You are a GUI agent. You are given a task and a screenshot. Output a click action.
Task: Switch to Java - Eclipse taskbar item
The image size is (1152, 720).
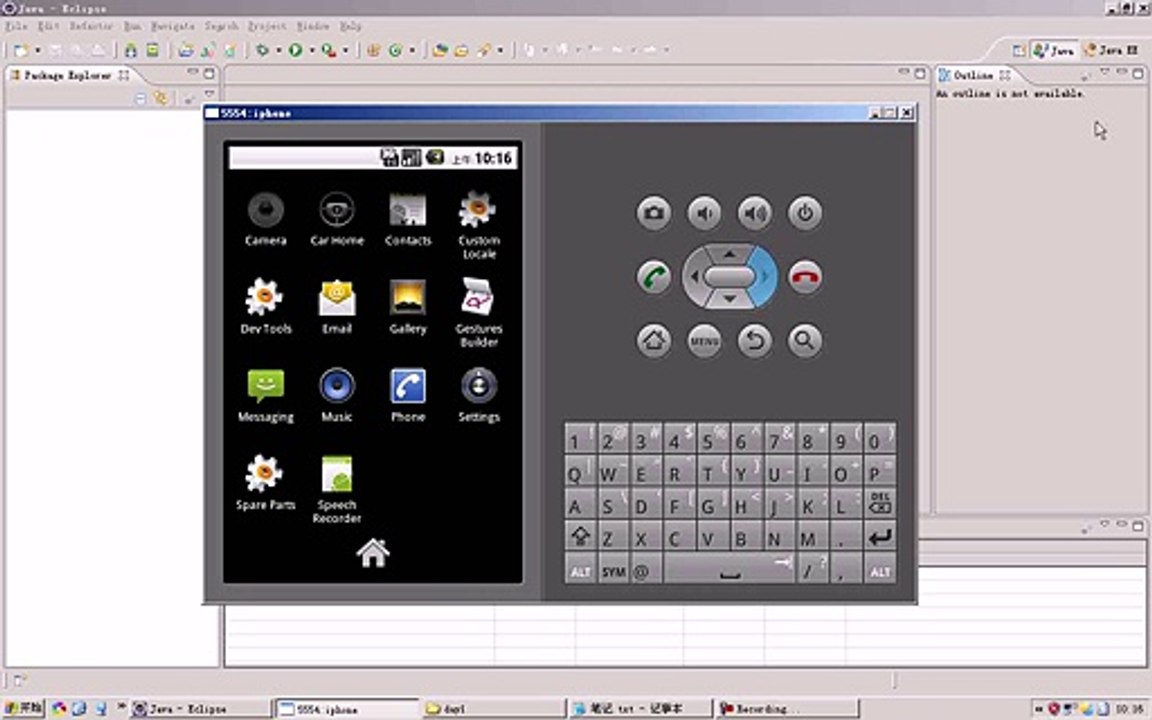198,708
